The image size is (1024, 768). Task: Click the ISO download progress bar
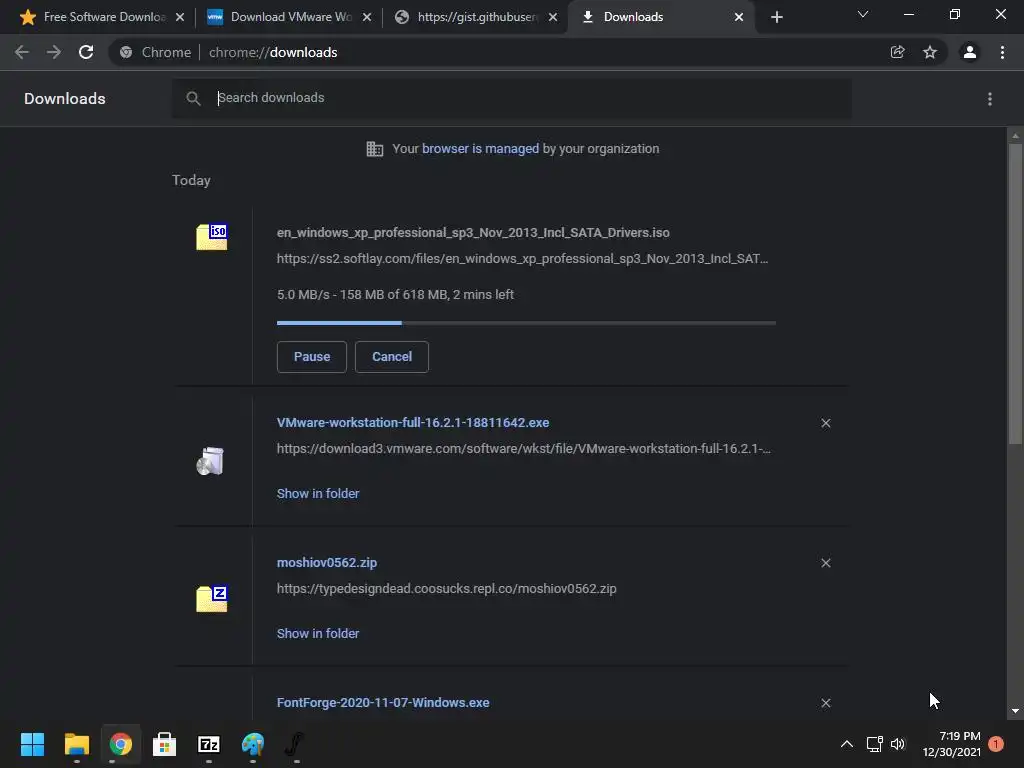click(x=526, y=323)
